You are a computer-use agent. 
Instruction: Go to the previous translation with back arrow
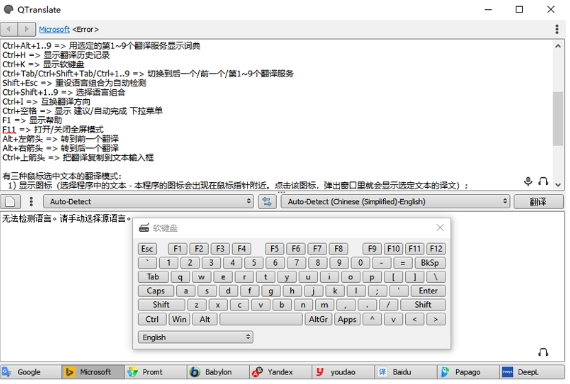(9, 29)
